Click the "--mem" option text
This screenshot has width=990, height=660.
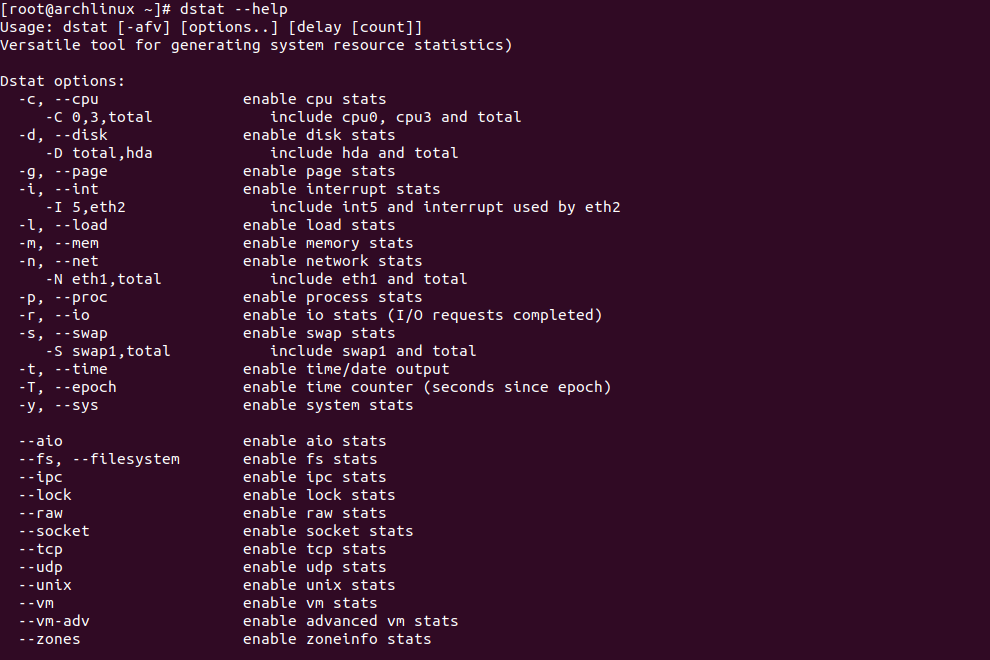pos(77,243)
